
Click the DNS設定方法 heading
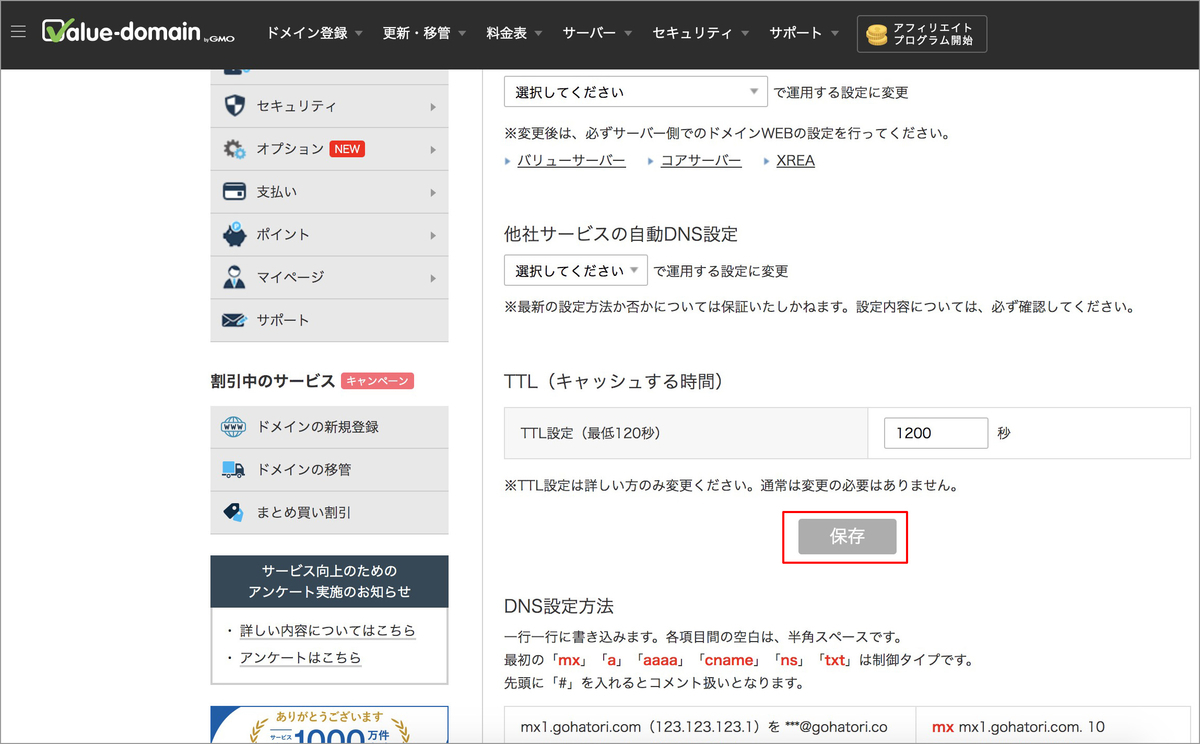559,606
